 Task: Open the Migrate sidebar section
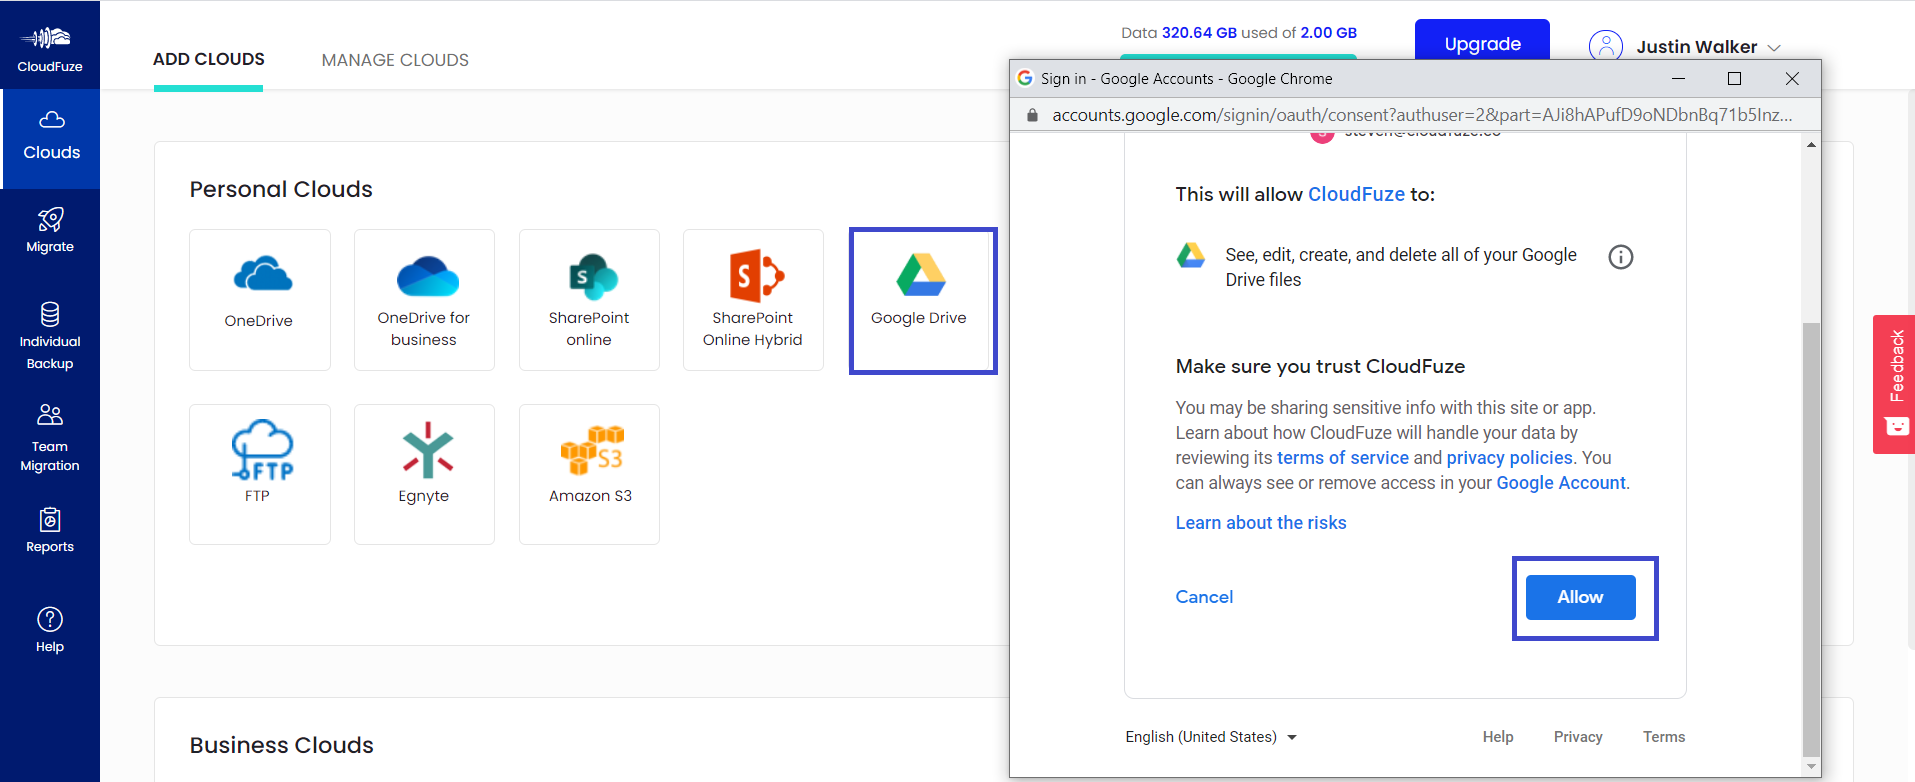coord(50,231)
